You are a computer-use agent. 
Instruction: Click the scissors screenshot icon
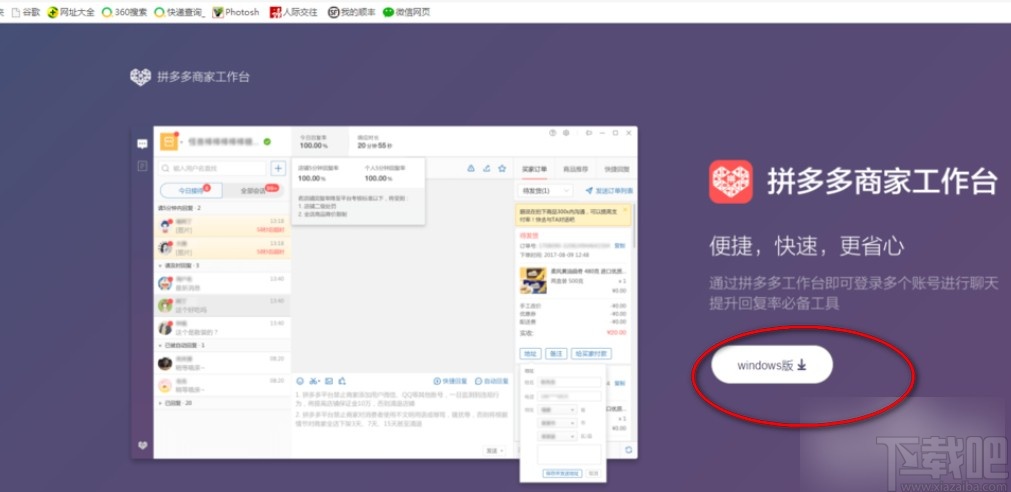tap(315, 381)
